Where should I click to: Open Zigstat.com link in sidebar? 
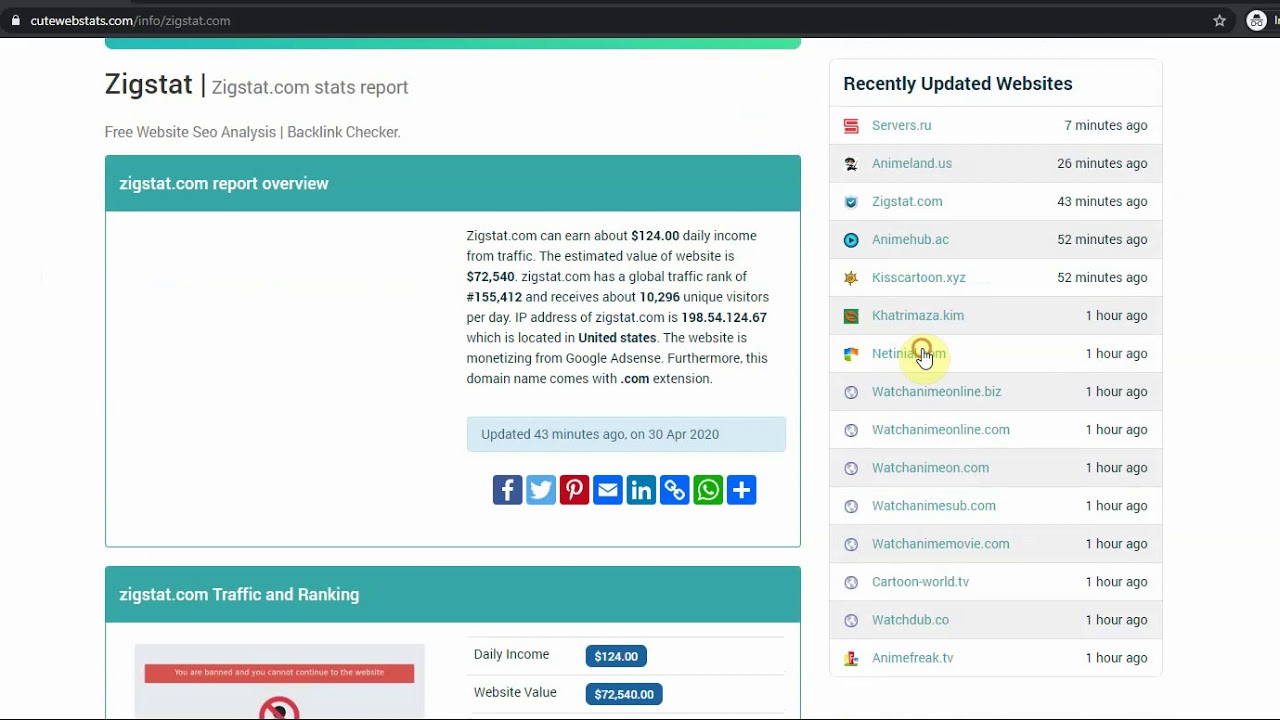[x=907, y=201]
